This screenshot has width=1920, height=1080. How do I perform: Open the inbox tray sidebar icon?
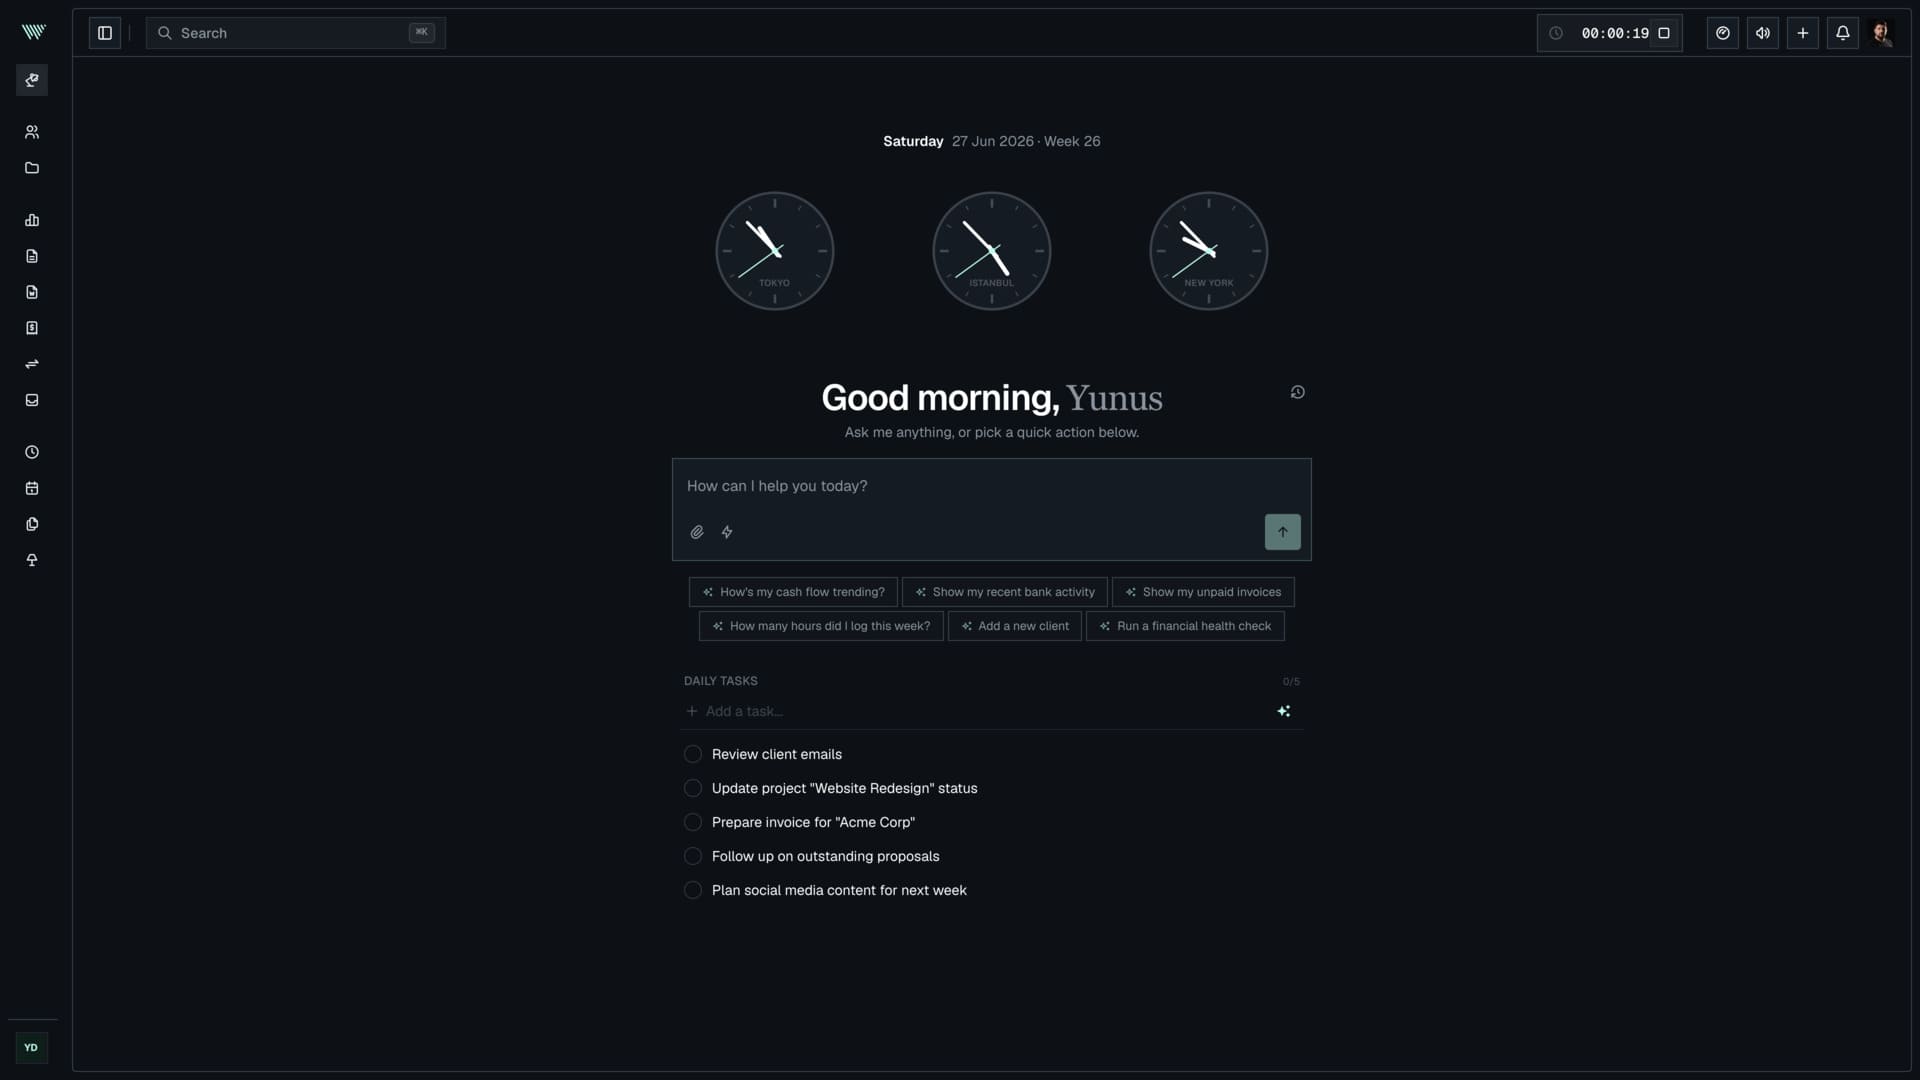32,400
